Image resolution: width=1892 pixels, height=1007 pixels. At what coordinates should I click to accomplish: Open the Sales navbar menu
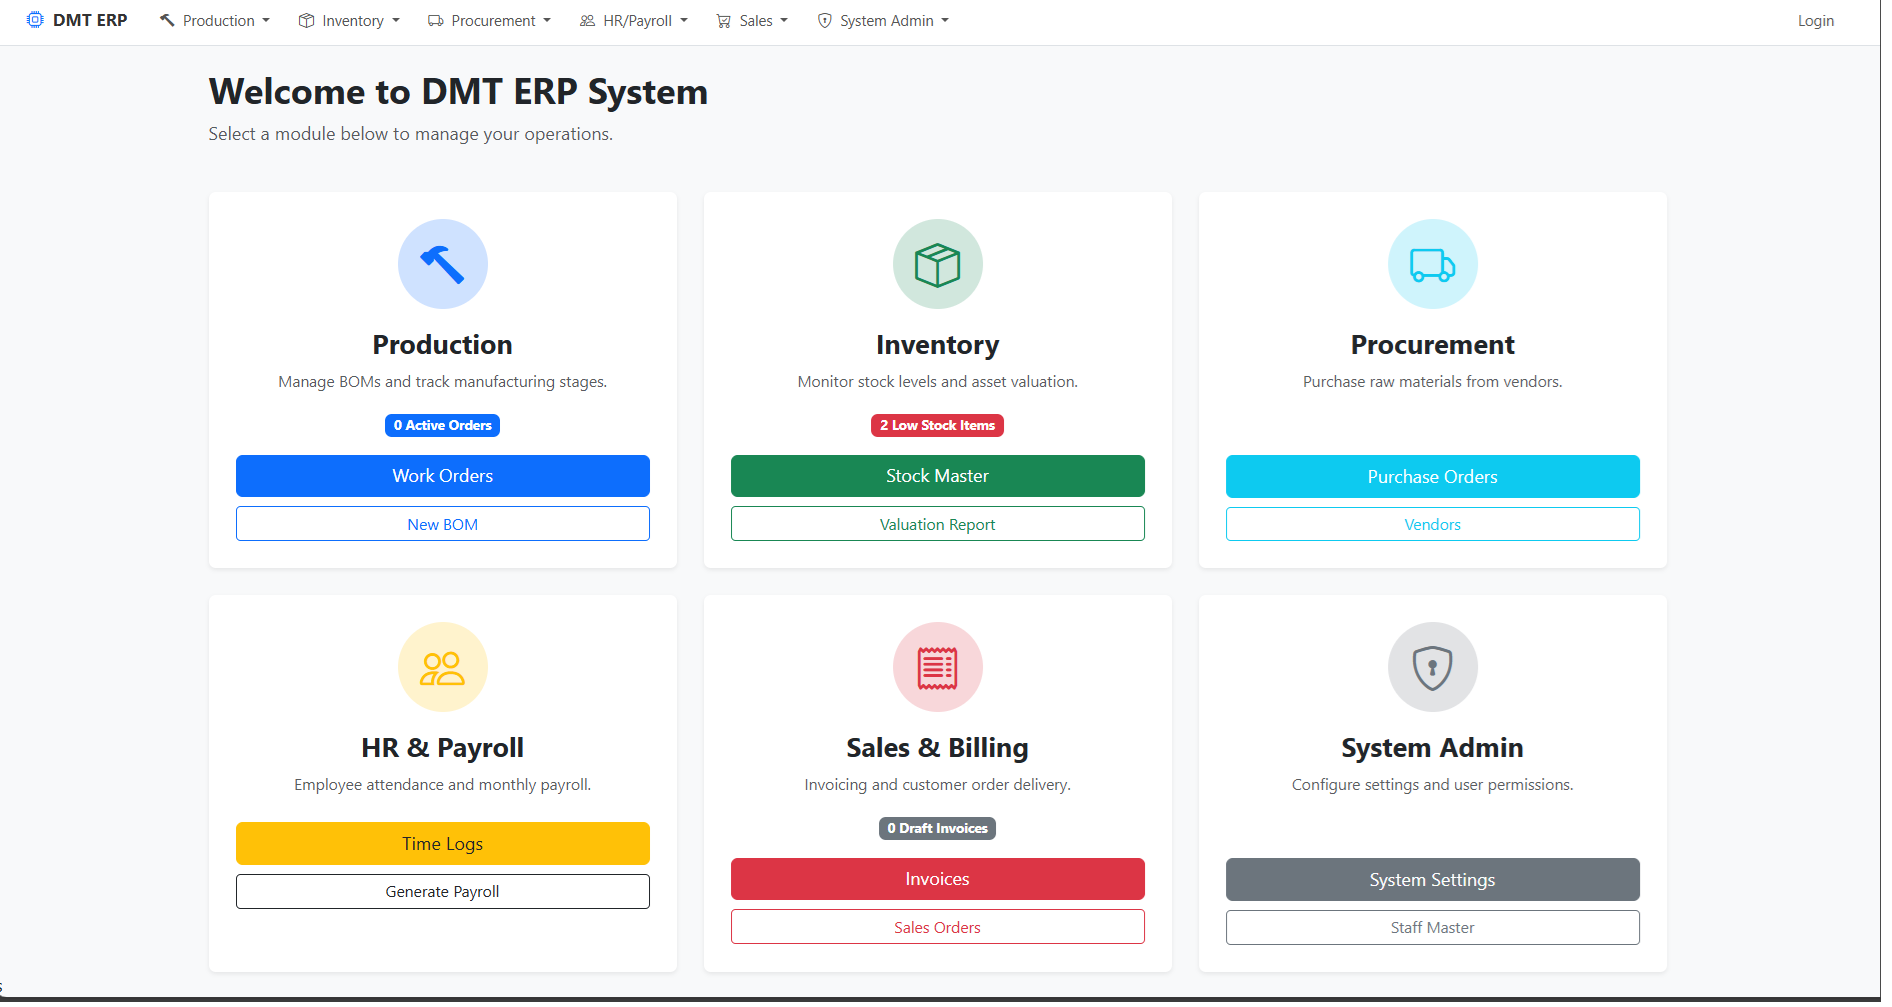pos(753,21)
